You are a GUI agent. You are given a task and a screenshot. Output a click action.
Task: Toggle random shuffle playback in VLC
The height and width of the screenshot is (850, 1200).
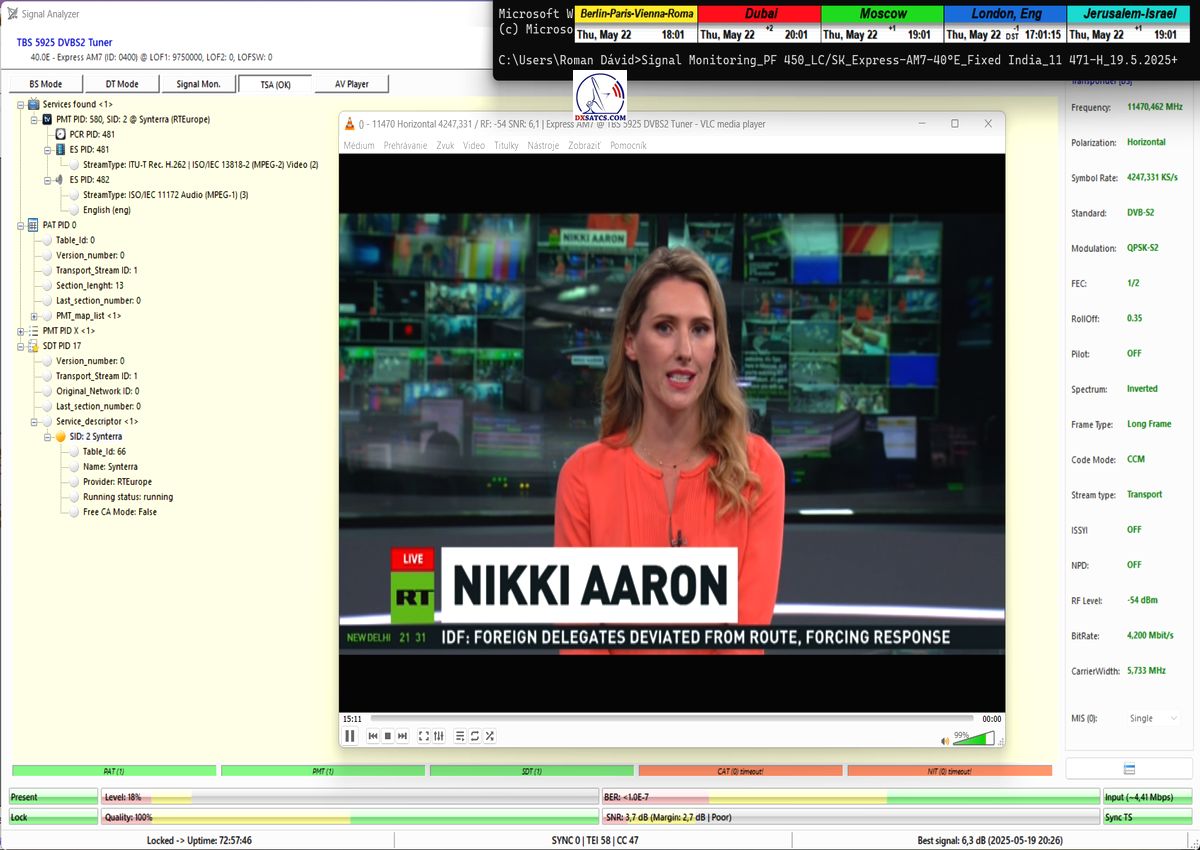(490, 736)
